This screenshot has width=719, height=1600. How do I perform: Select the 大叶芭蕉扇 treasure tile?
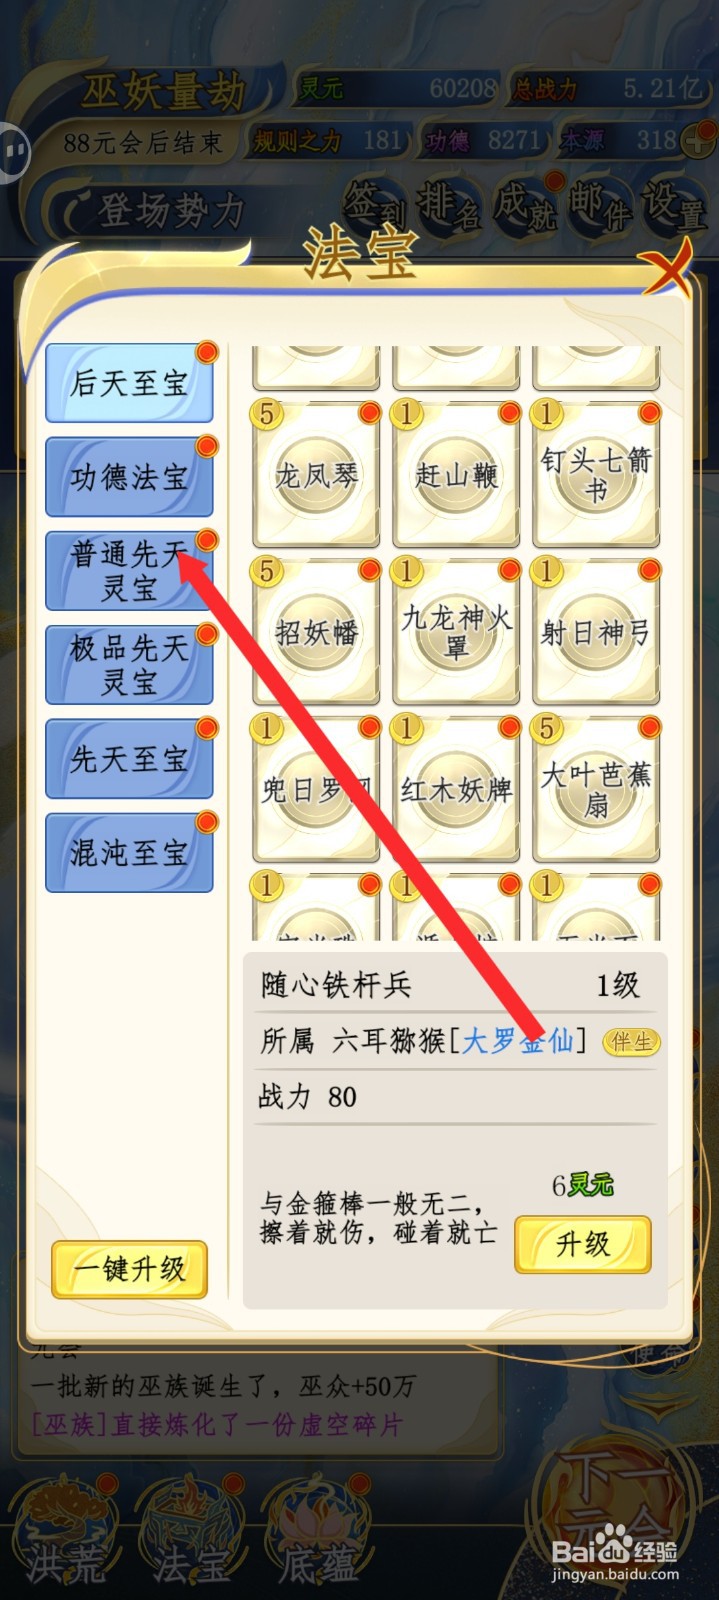[596, 790]
